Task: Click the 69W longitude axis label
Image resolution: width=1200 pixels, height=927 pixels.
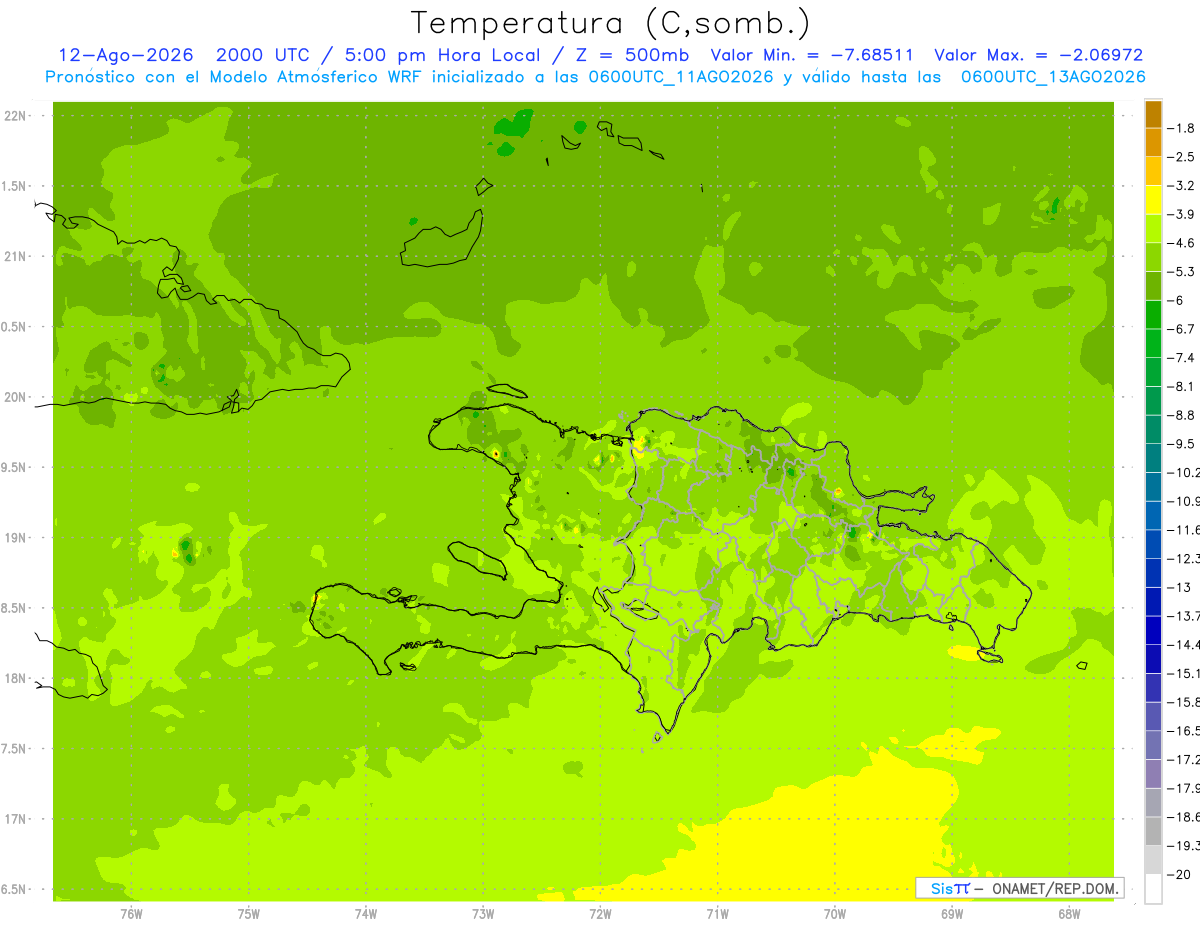Action: tap(951, 913)
